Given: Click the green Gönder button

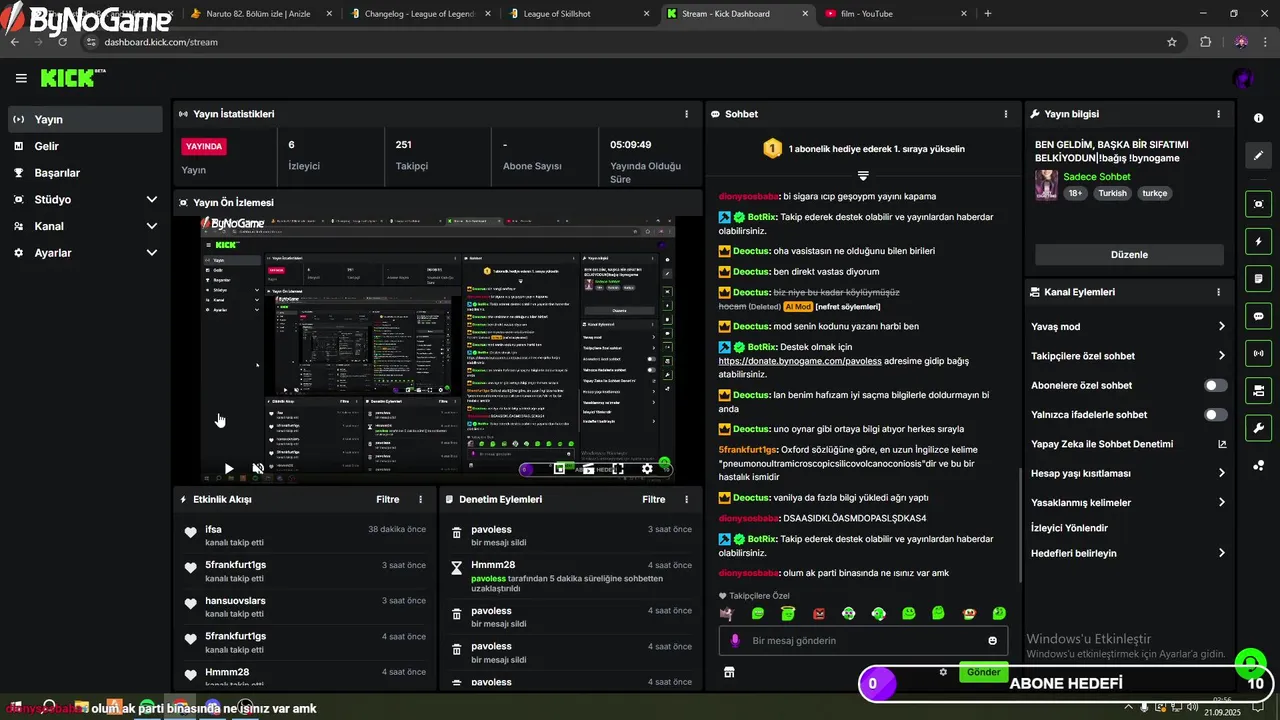Looking at the screenshot, I should pyautogui.click(x=982, y=672).
